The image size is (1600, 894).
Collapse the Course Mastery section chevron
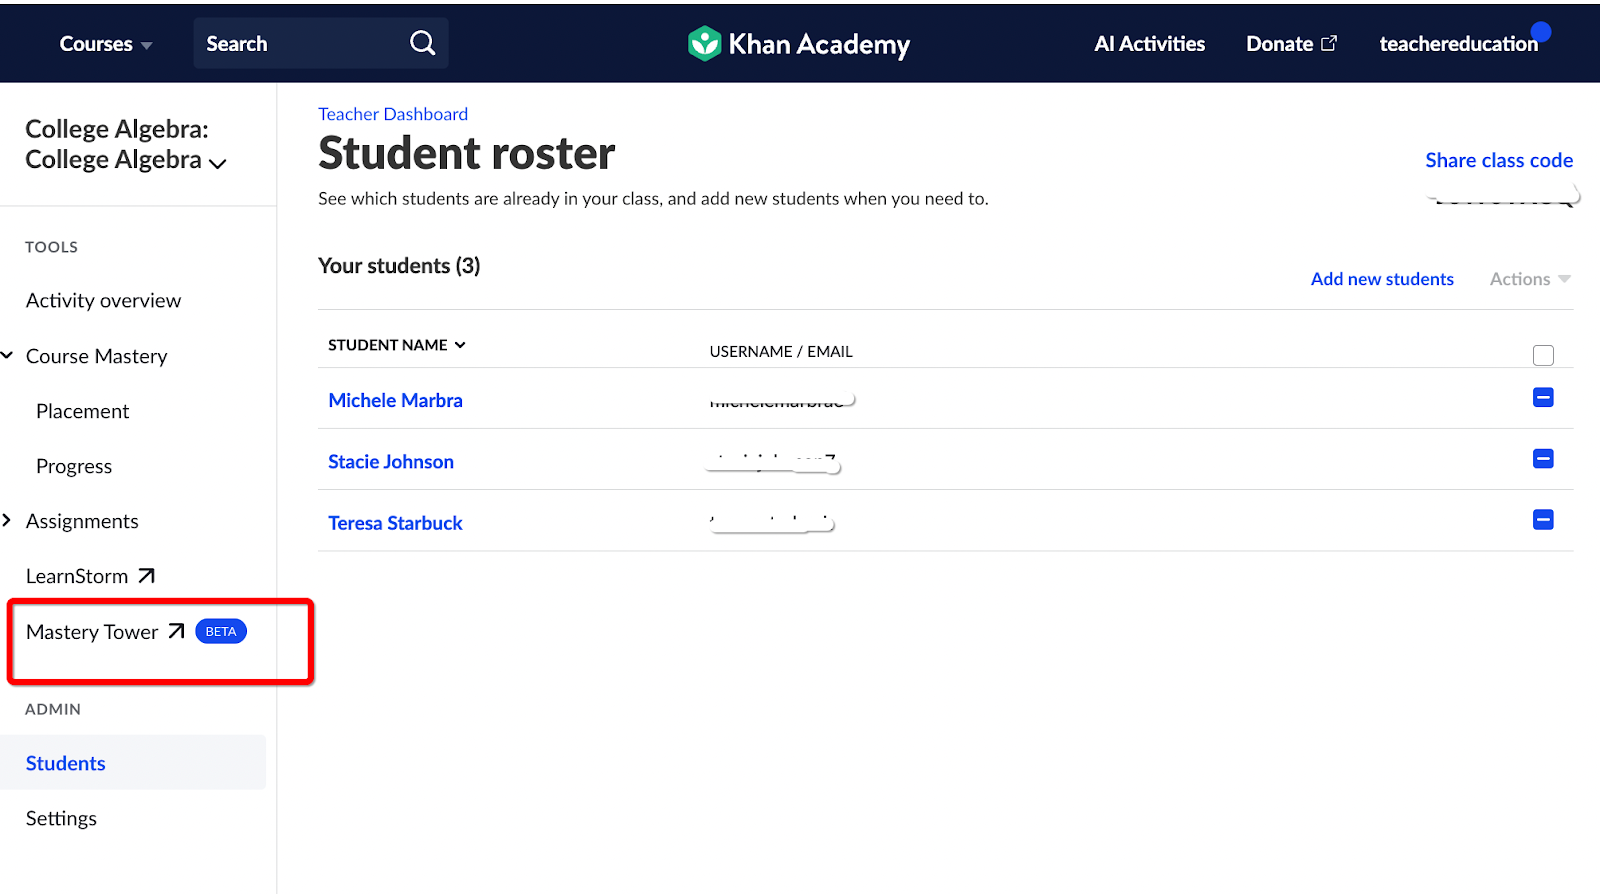pos(7,355)
